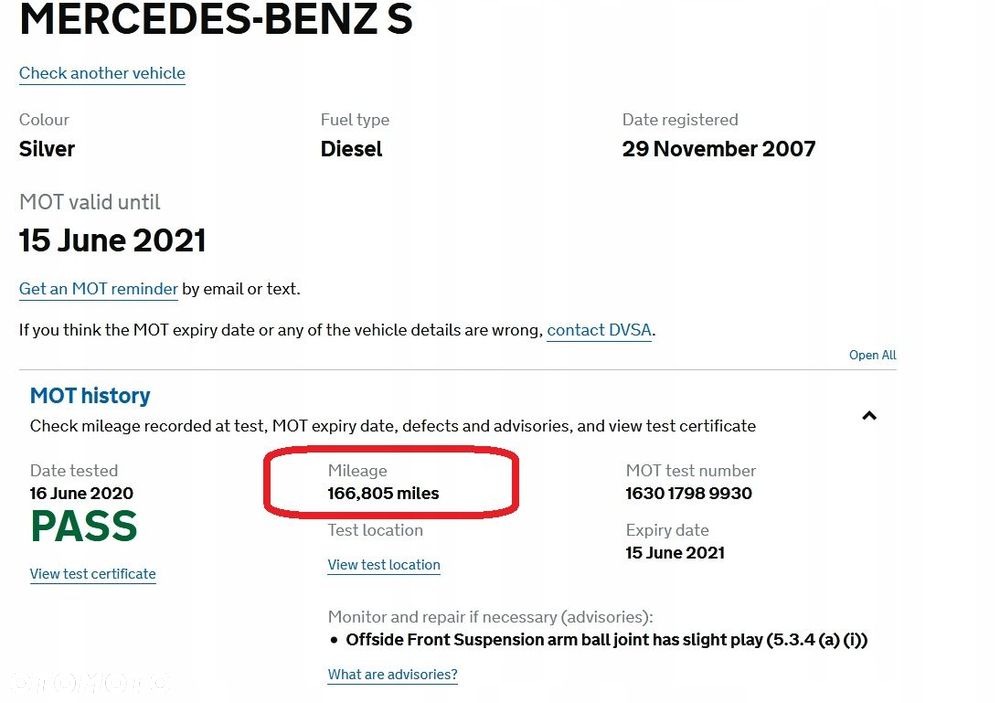Click the 16 June 2020 tested date
Viewport: 1000px width, 703px height.
pos(81,493)
